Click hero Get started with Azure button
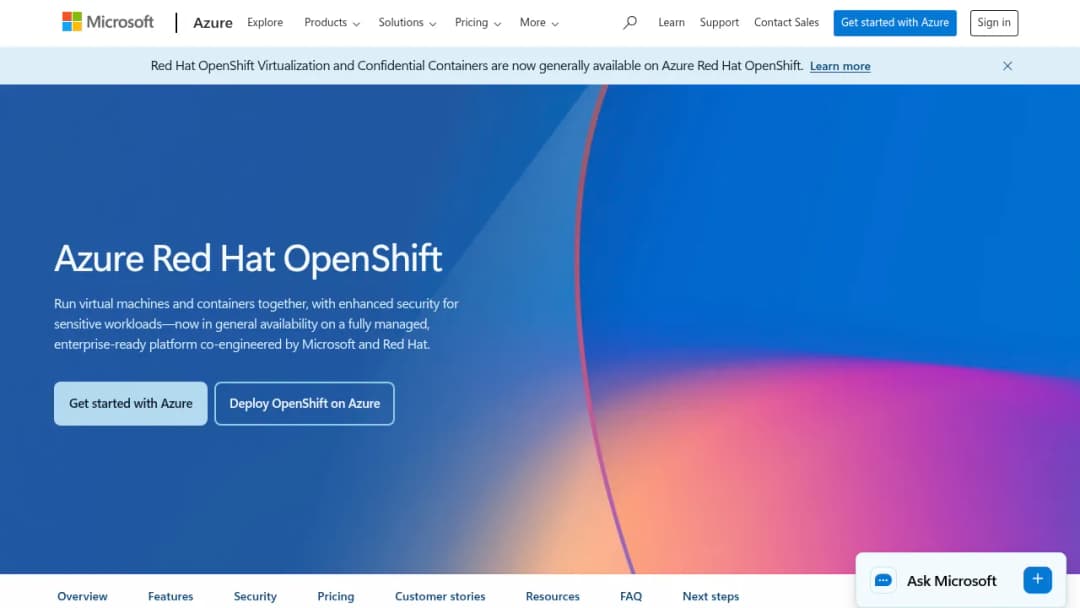The width and height of the screenshot is (1080, 608). (130, 403)
